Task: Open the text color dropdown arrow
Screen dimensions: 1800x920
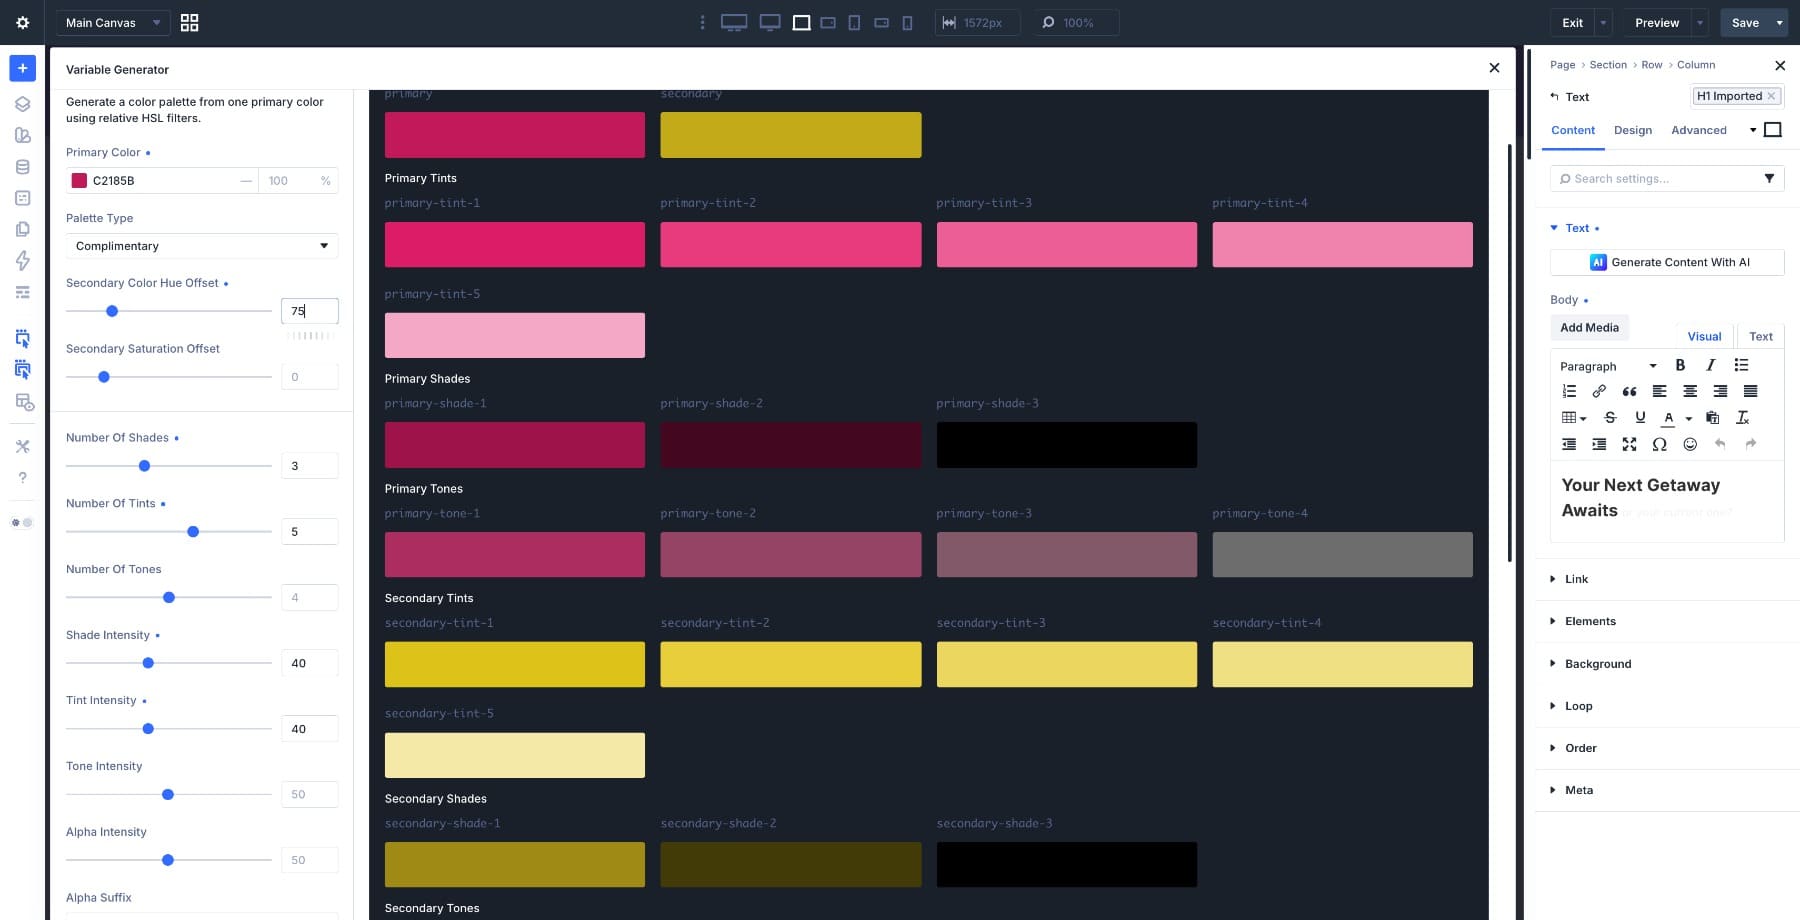Action: [x=1689, y=418]
